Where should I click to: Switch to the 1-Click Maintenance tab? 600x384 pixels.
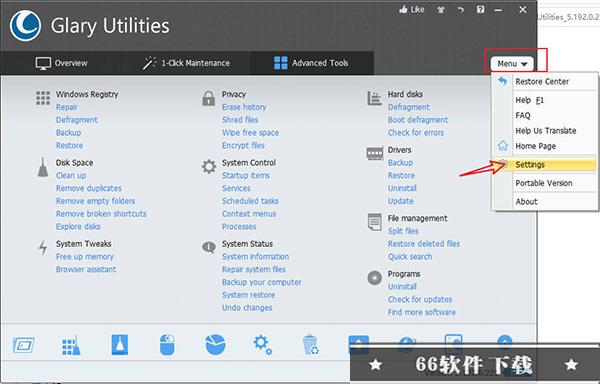(x=186, y=63)
